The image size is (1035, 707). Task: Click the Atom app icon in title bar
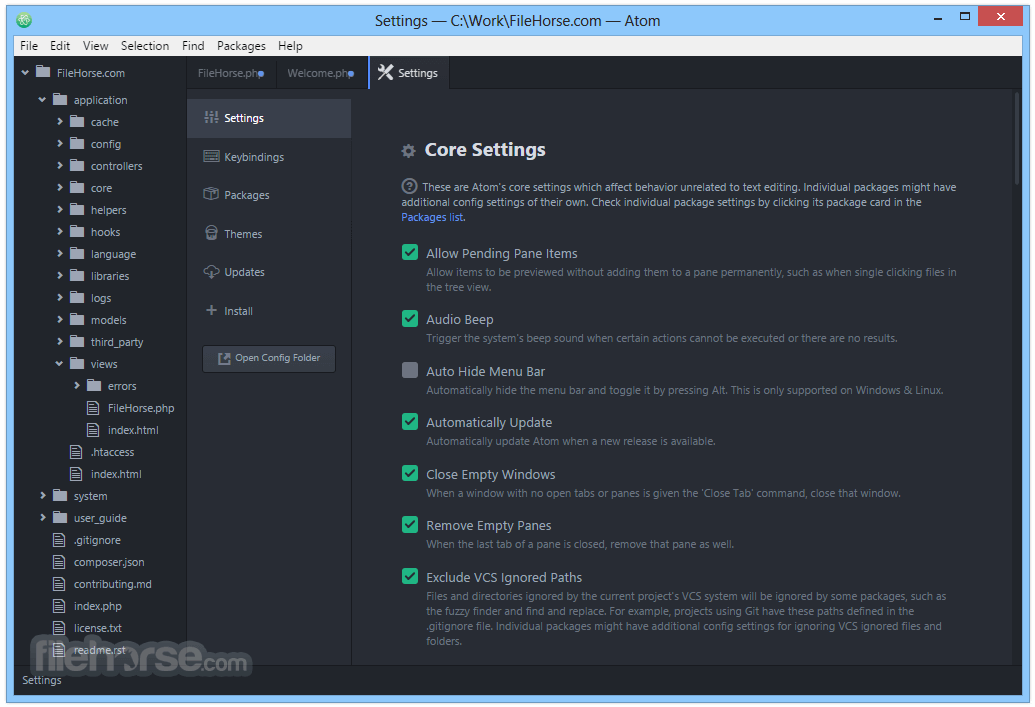click(24, 20)
